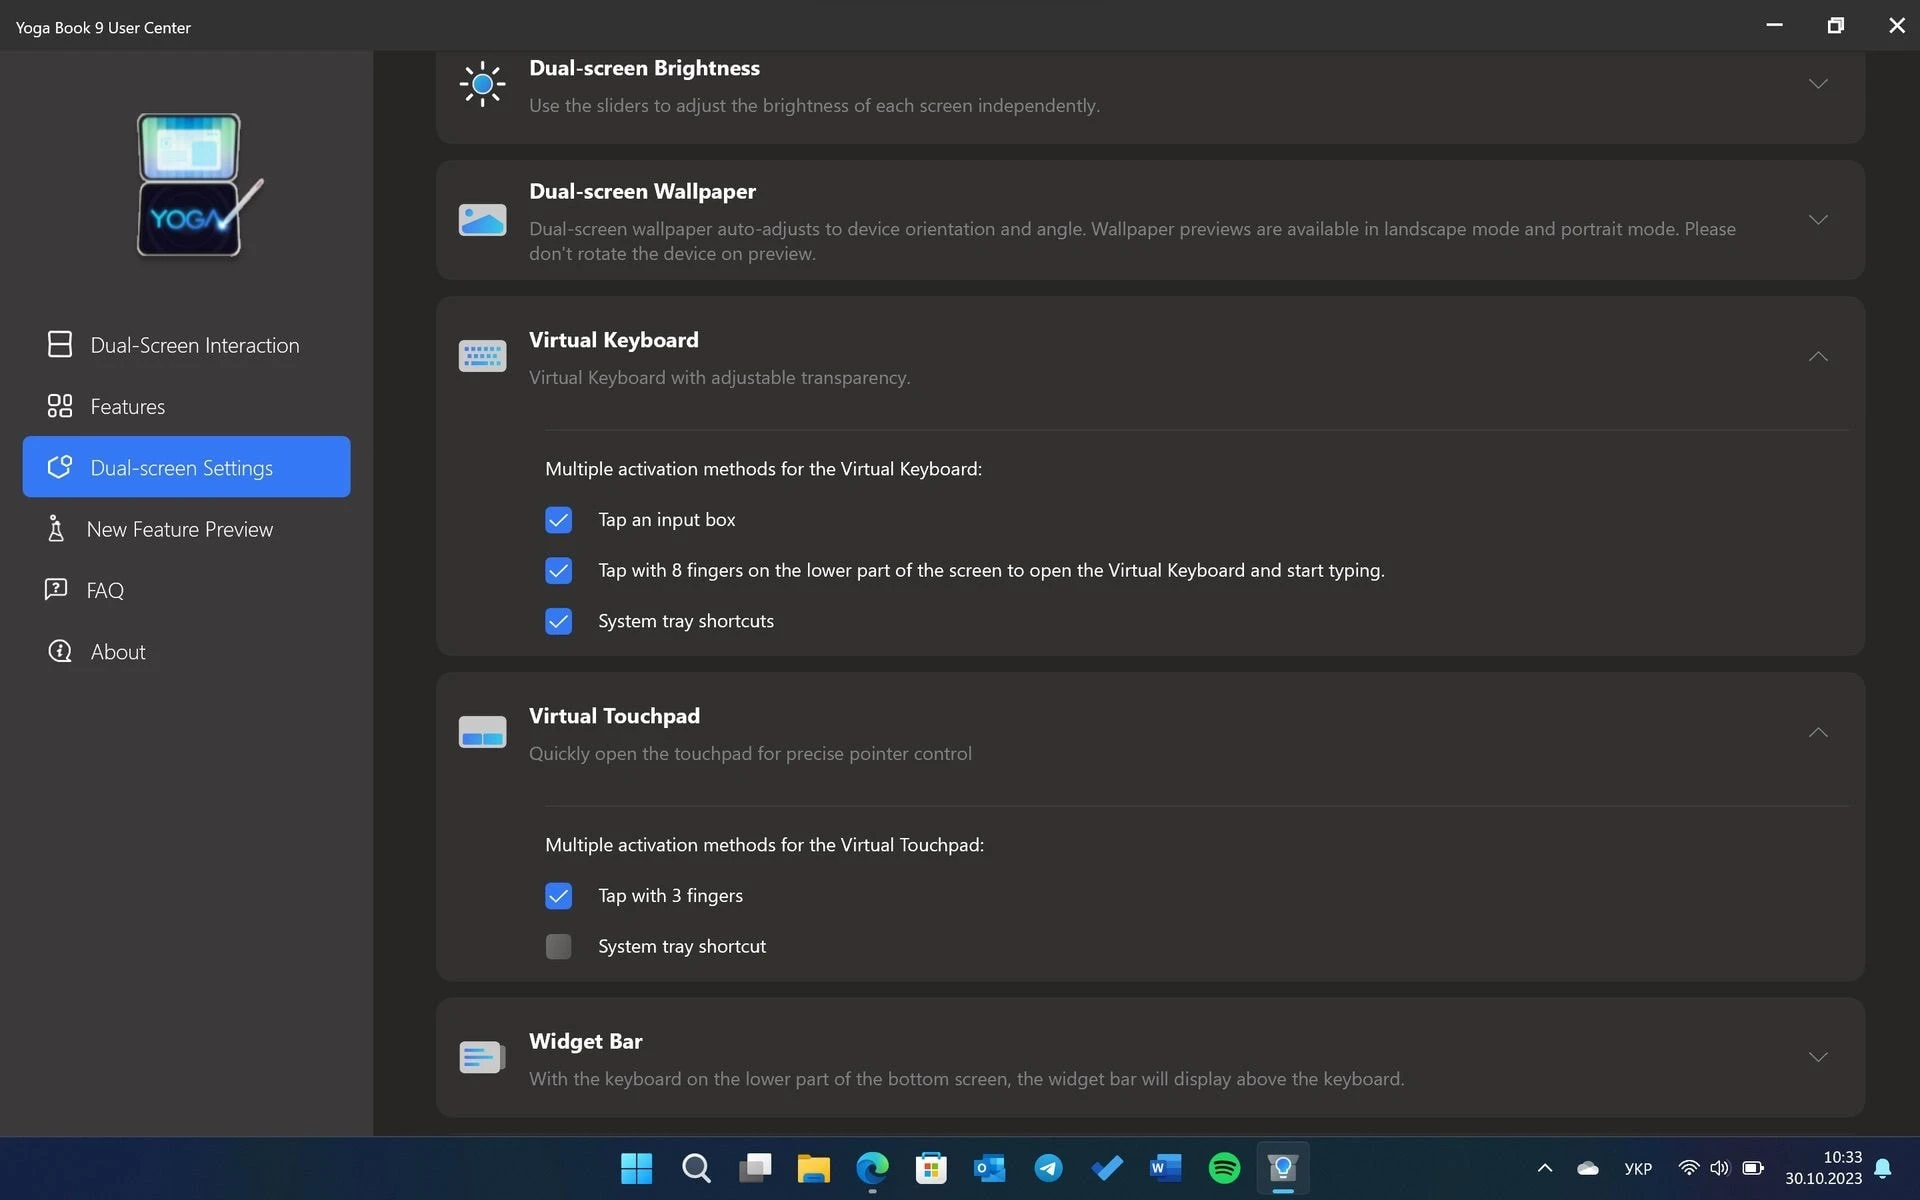The width and height of the screenshot is (1920, 1200).
Task: Open the FAQ page
Action: [187, 590]
